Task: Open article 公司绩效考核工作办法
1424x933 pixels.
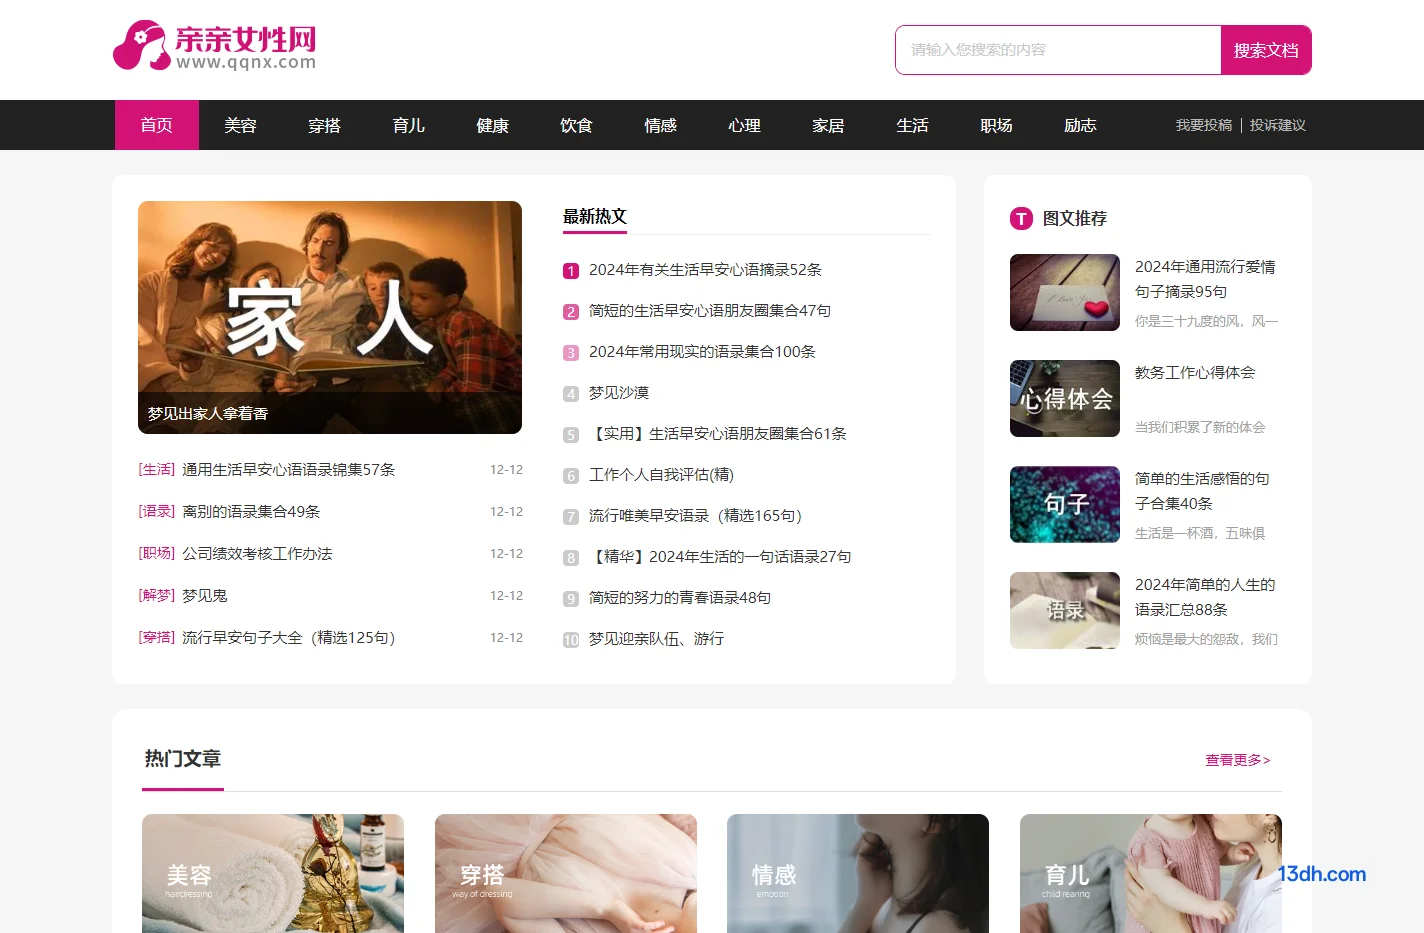Action: [257, 554]
